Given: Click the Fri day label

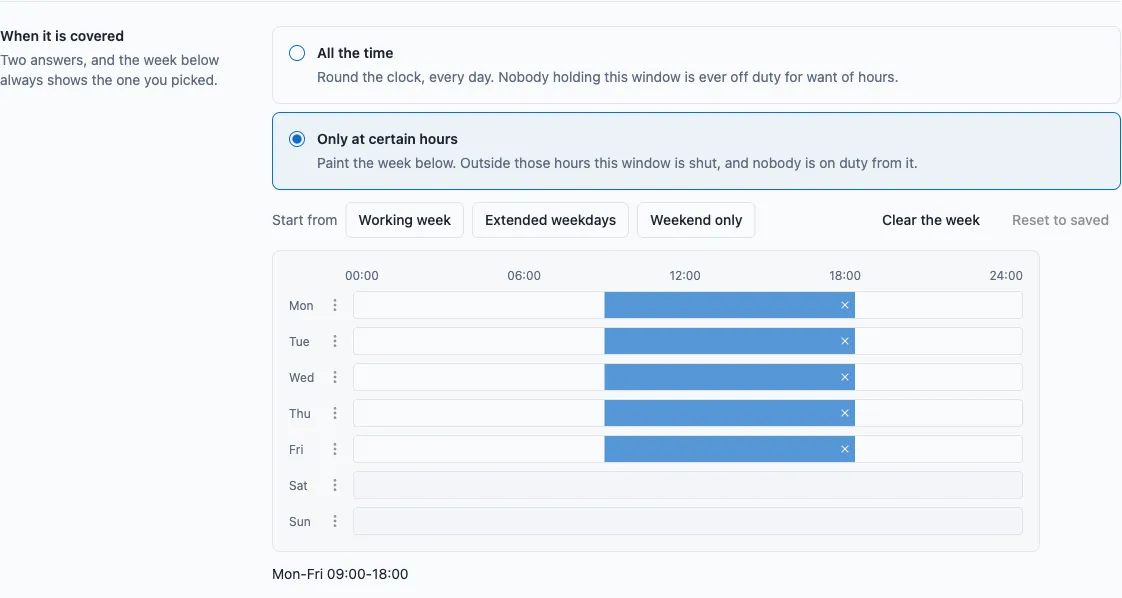Looking at the screenshot, I should (296, 449).
